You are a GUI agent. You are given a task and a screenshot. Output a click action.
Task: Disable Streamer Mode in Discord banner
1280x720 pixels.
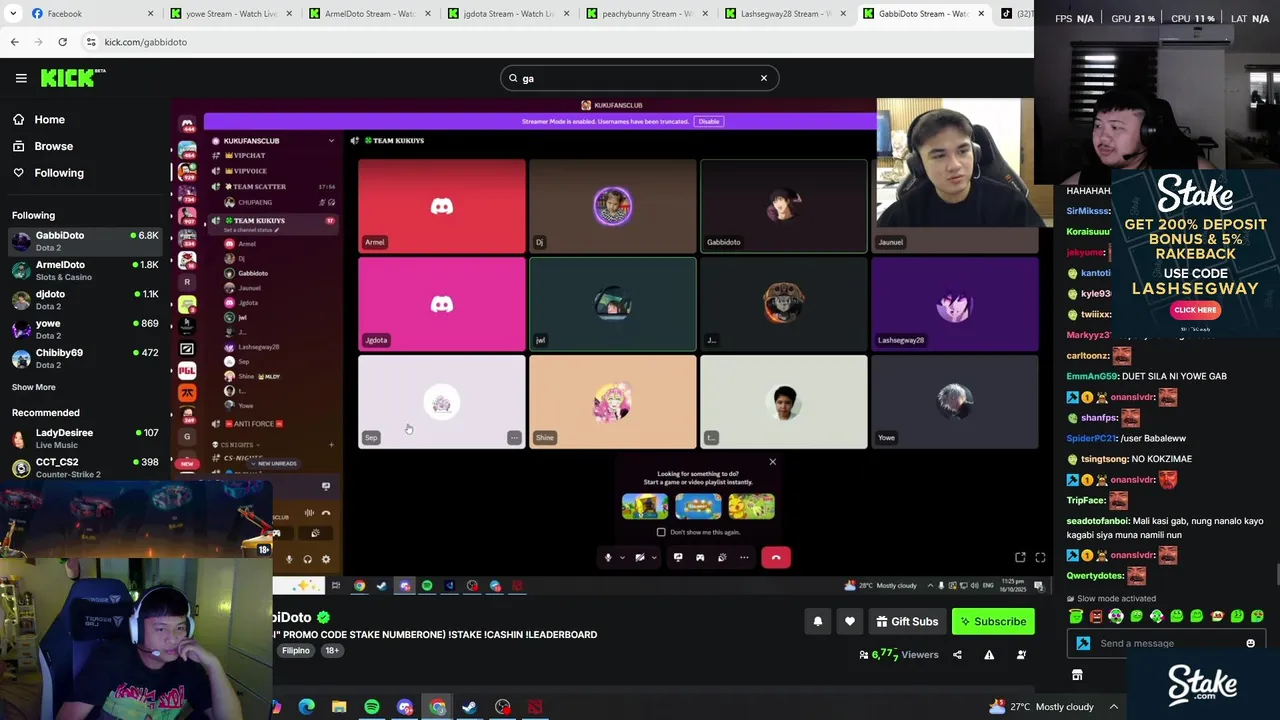click(709, 121)
